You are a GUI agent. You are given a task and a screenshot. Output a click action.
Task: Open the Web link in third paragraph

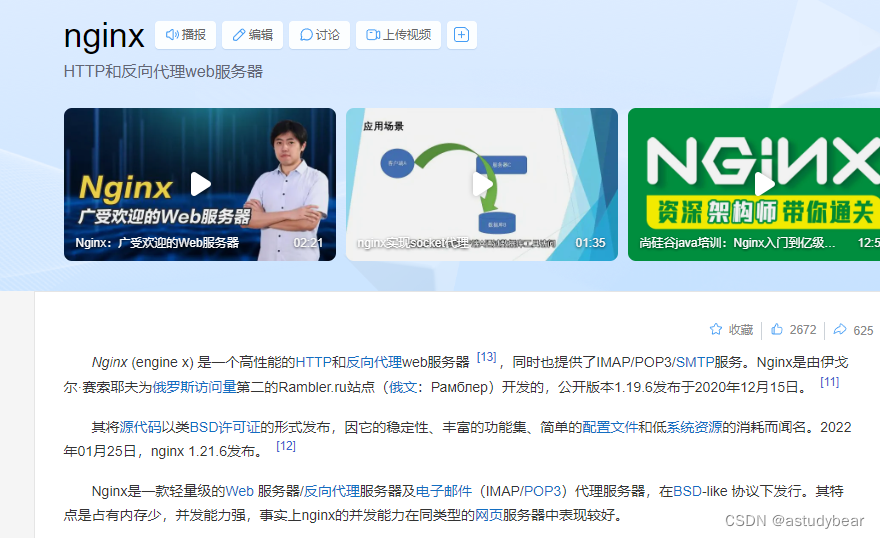(240, 491)
